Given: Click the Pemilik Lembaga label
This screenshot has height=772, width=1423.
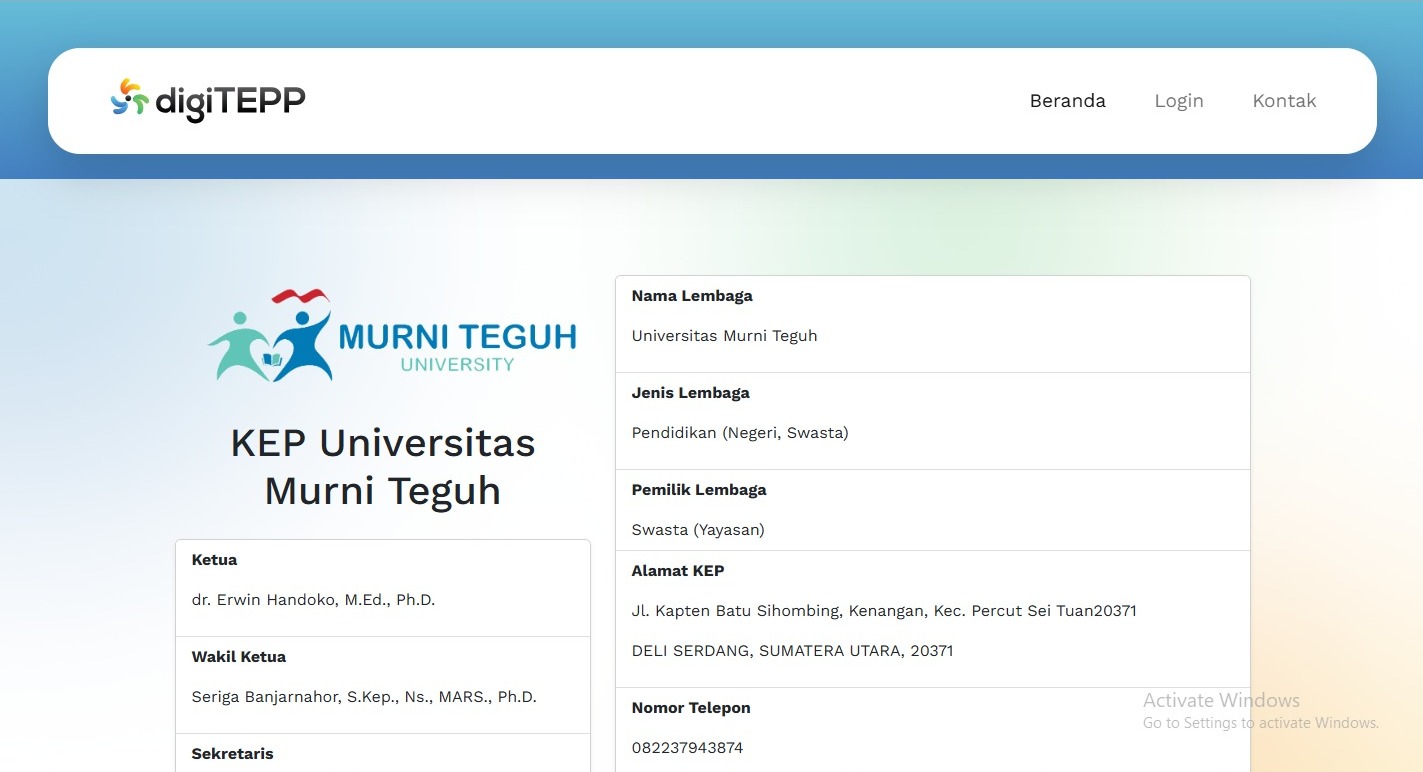Looking at the screenshot, I should tap(699, 490).
